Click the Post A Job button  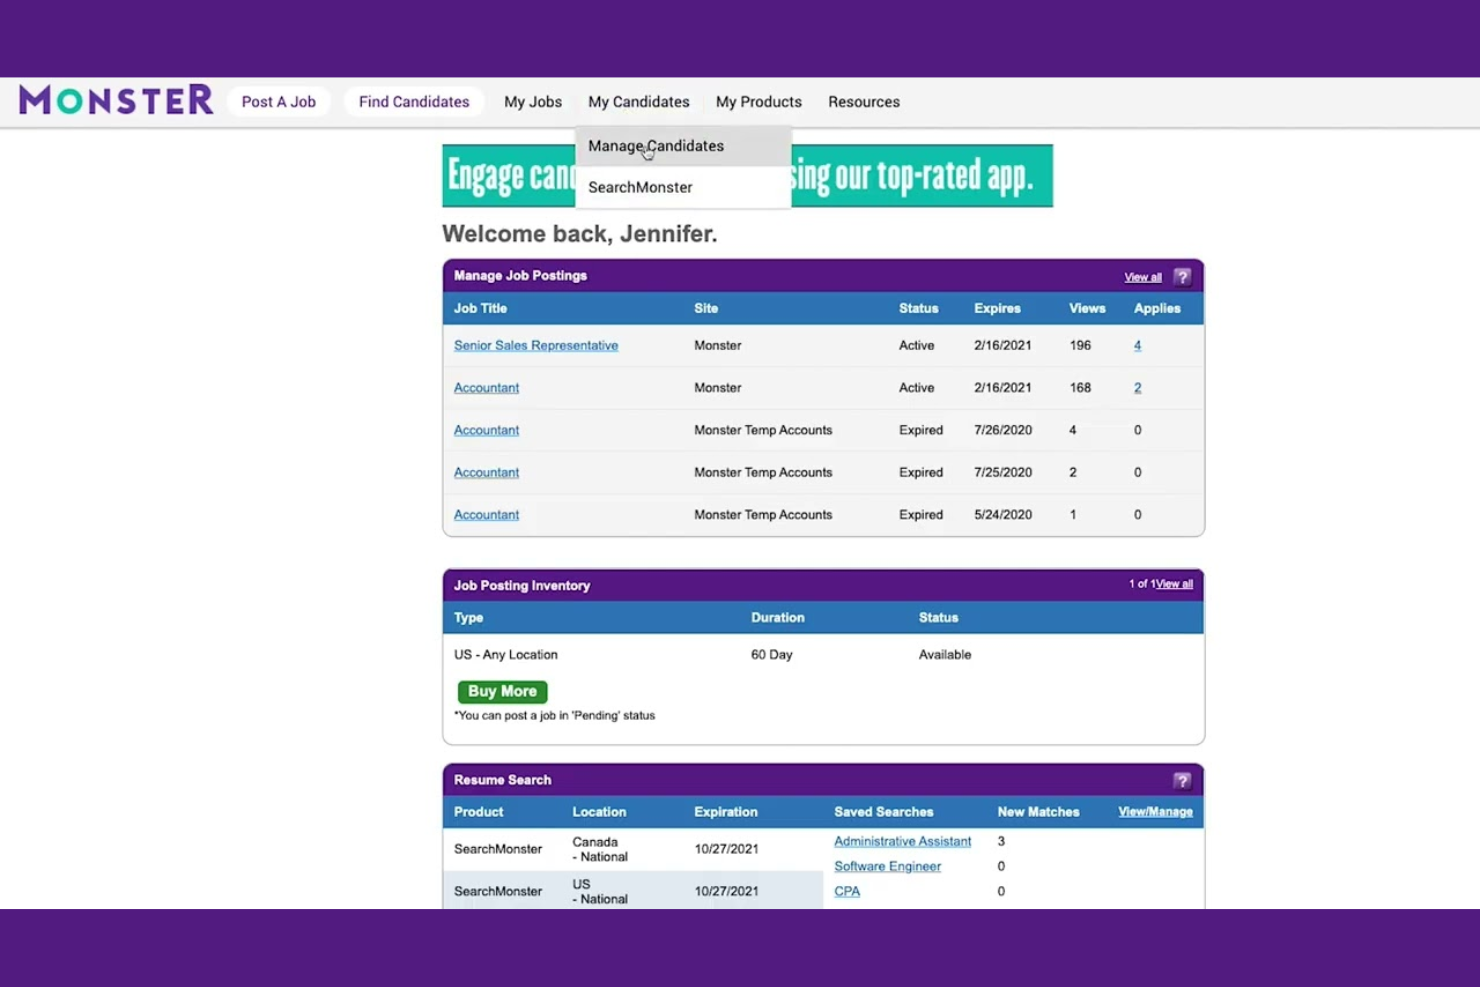point(278,102)
